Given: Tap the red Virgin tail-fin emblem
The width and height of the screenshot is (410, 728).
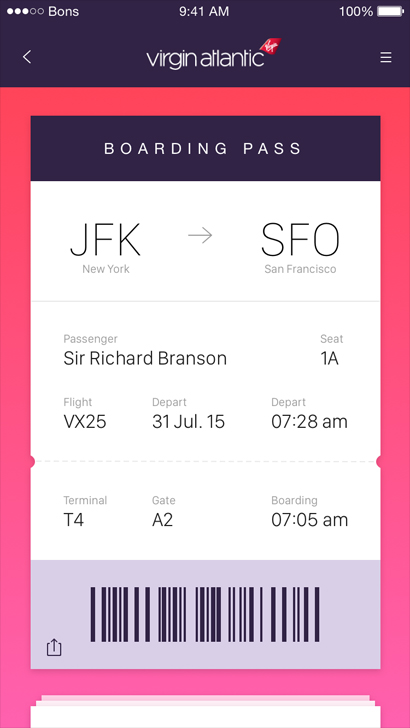Looking at the screenshot, I should (x=271, y=46).
